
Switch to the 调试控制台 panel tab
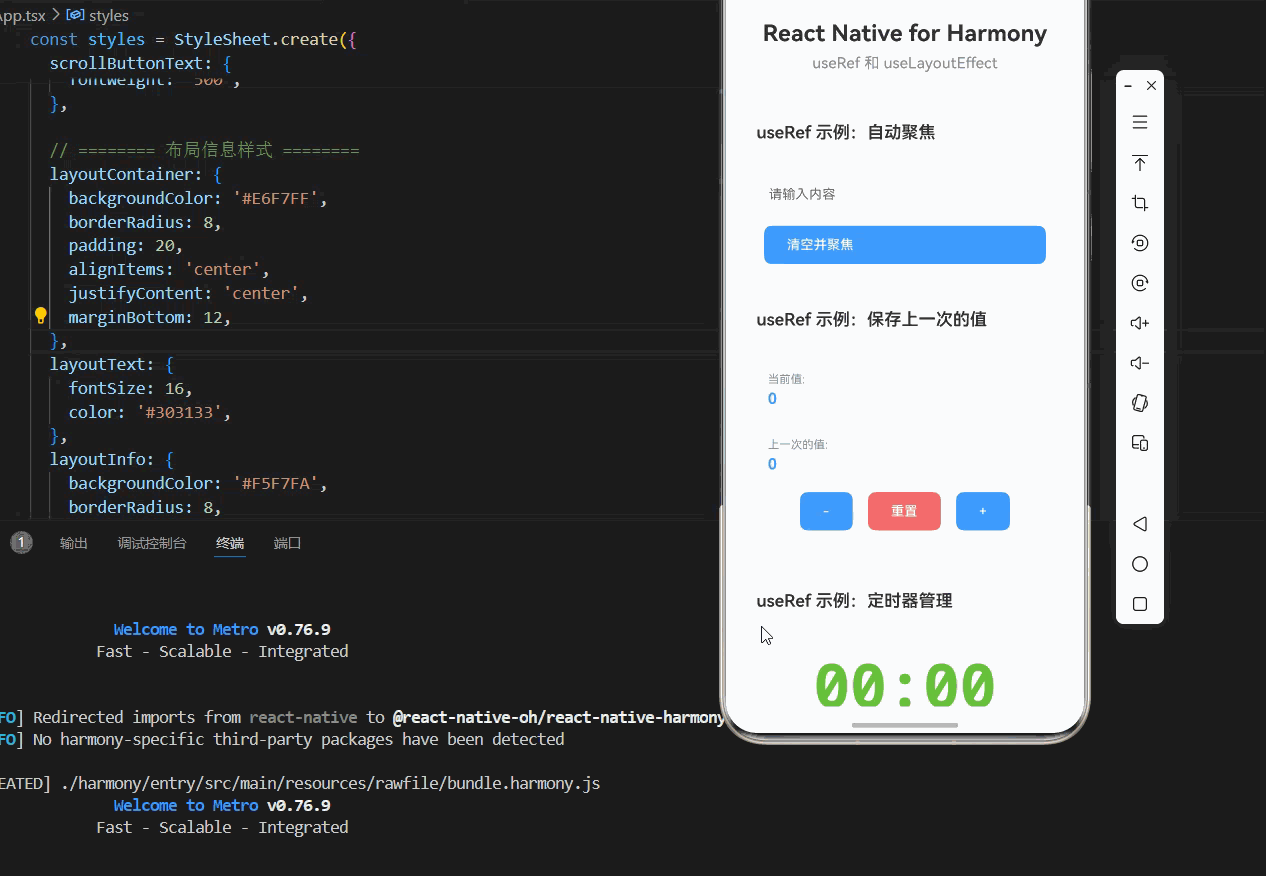tap(152, 543)
